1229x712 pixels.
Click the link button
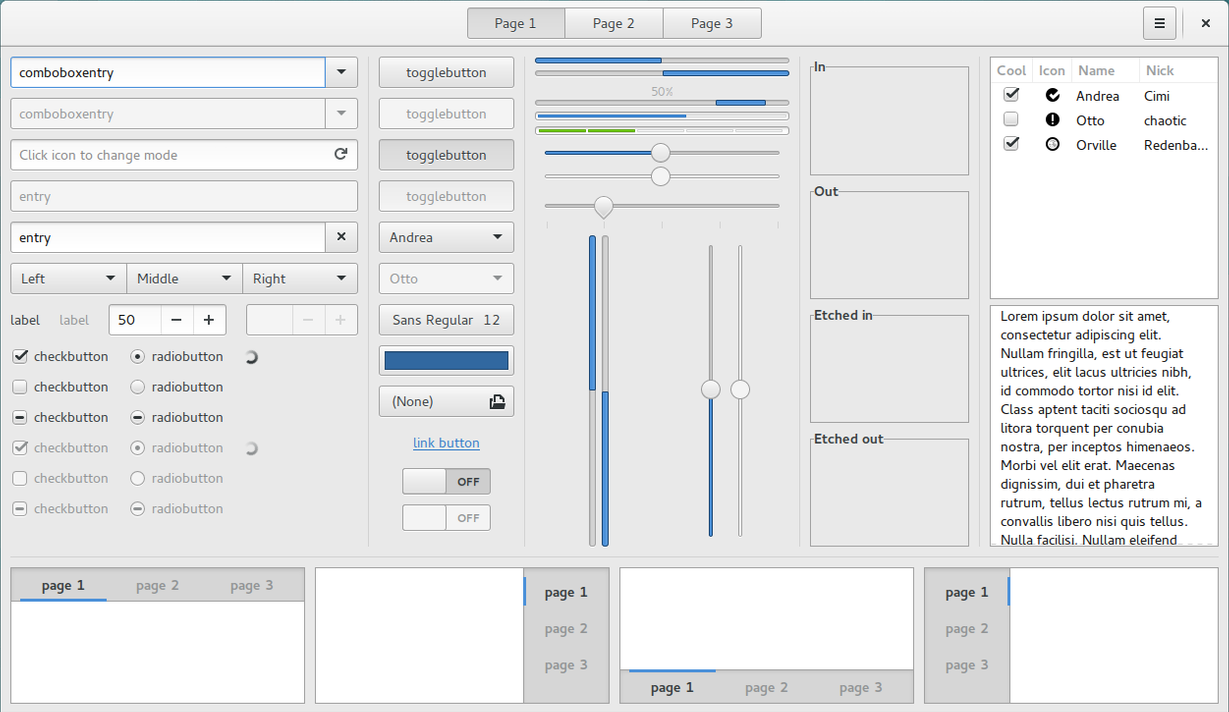446,443
